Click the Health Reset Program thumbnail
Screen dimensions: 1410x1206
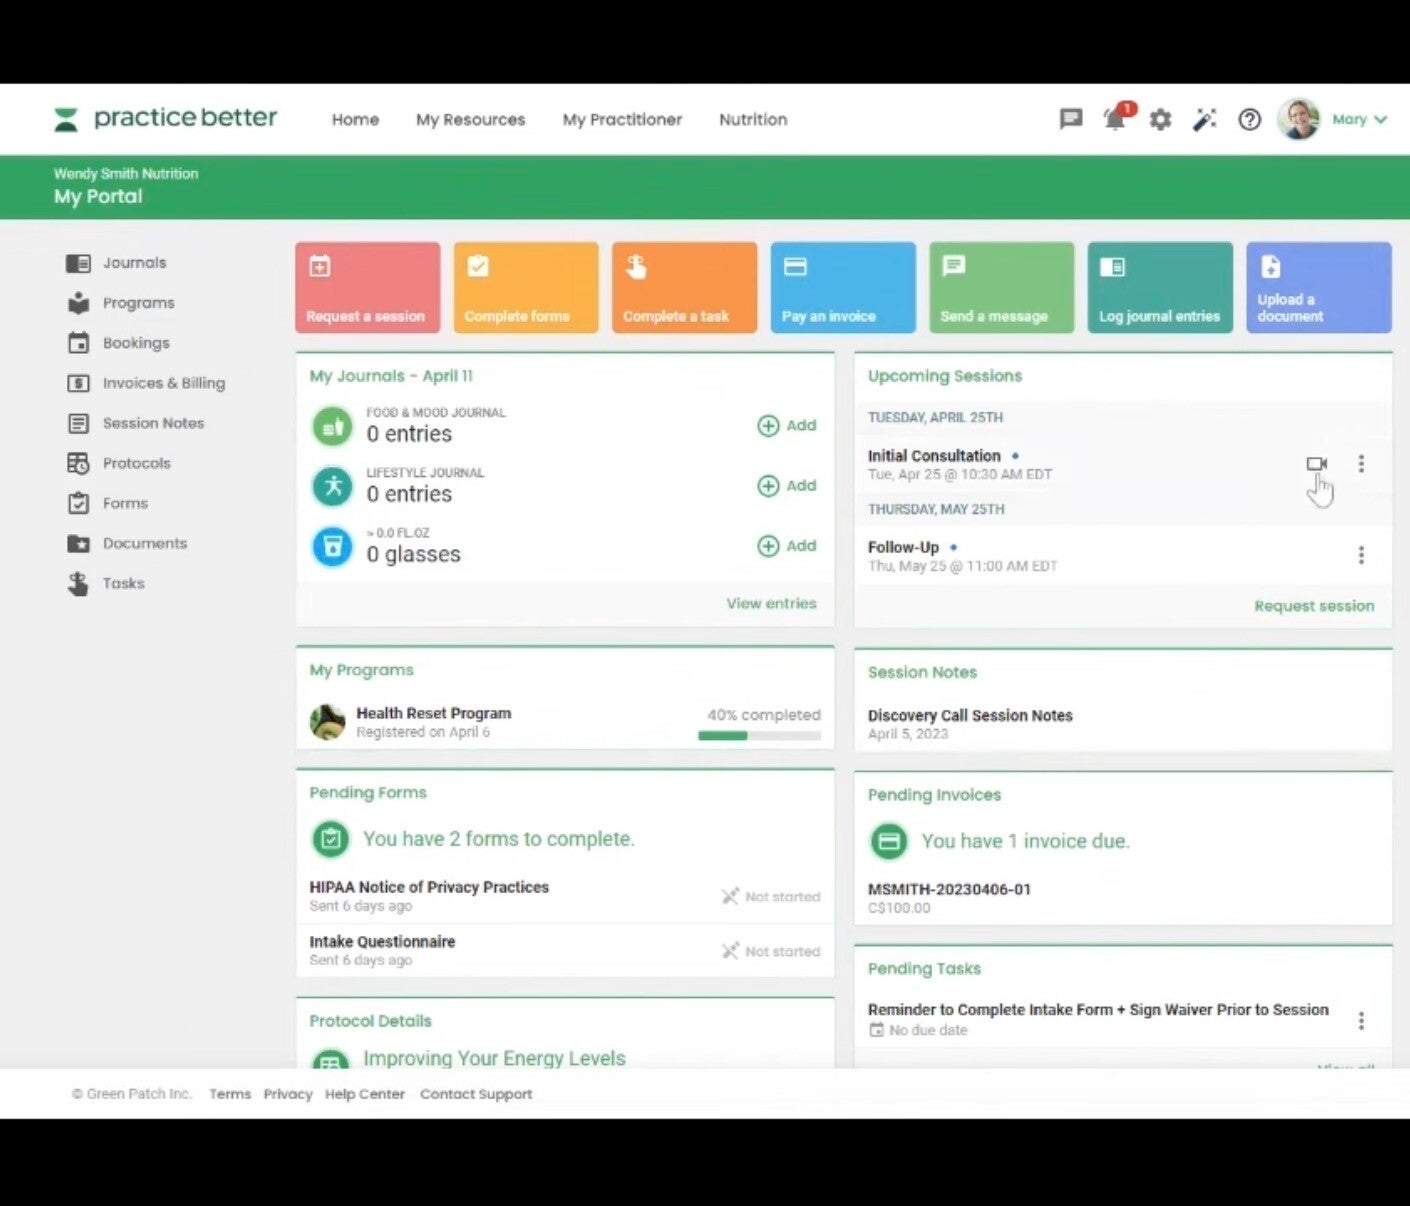tap(328, 721)
